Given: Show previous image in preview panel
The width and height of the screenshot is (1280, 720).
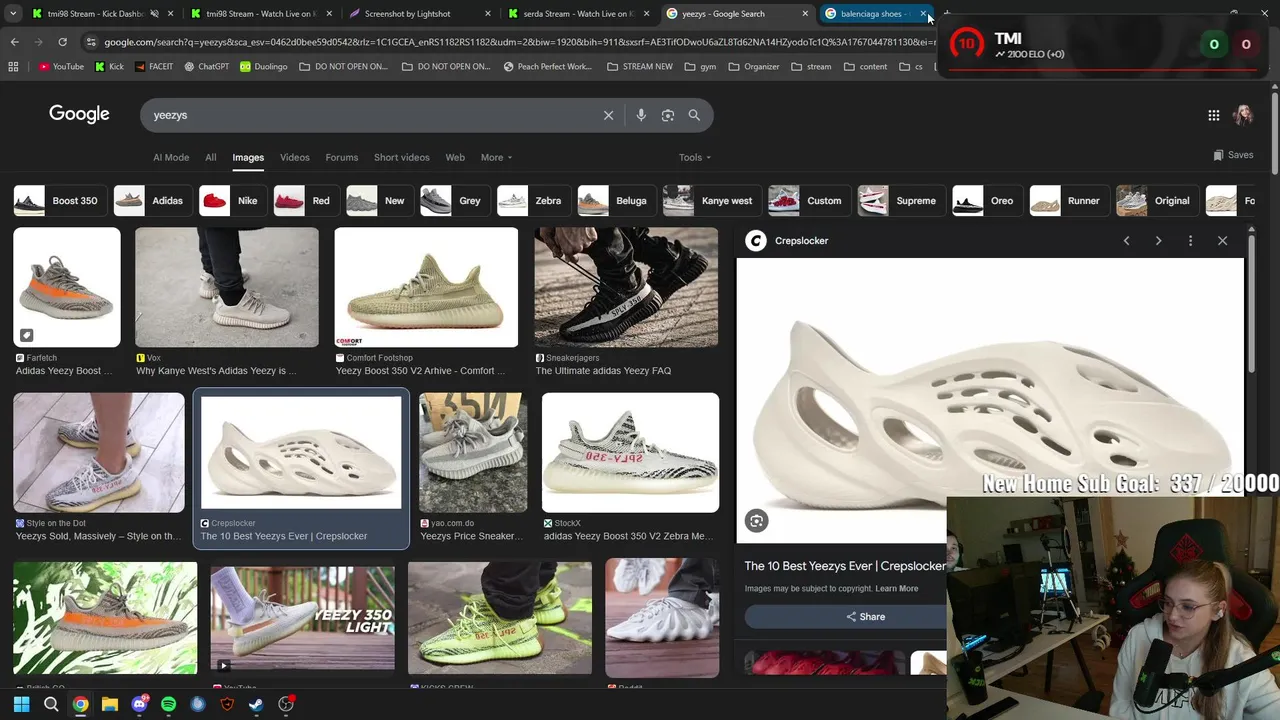Looking at the screenshot, I should coord(1126,241).
